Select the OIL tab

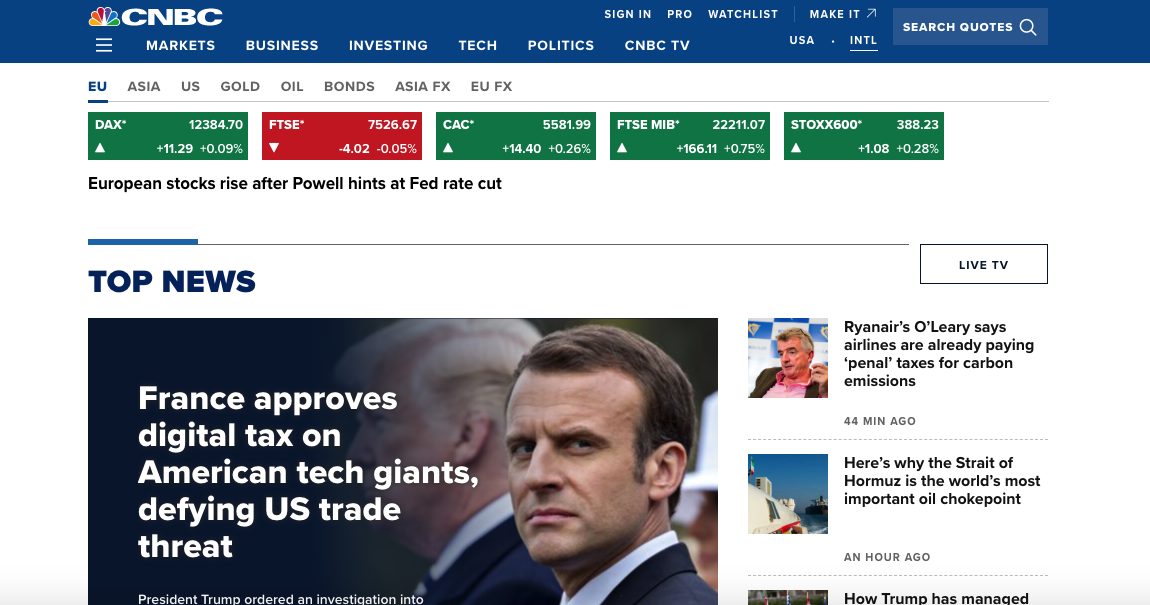(x=292, y=87)
